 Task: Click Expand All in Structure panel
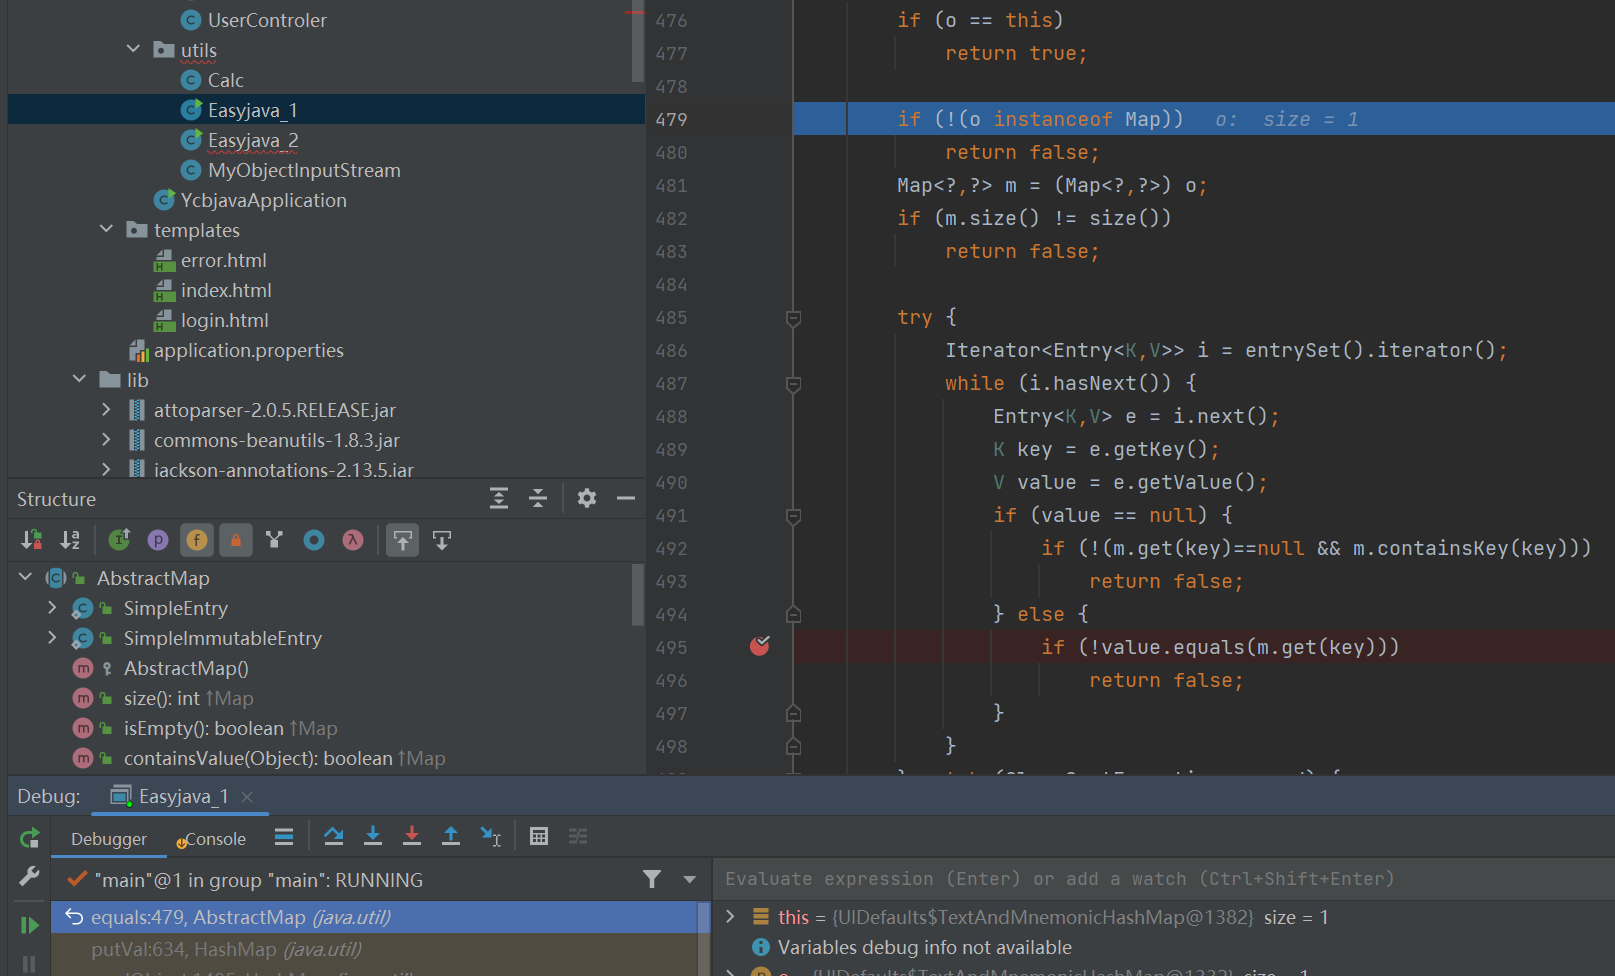pos(499,498)
